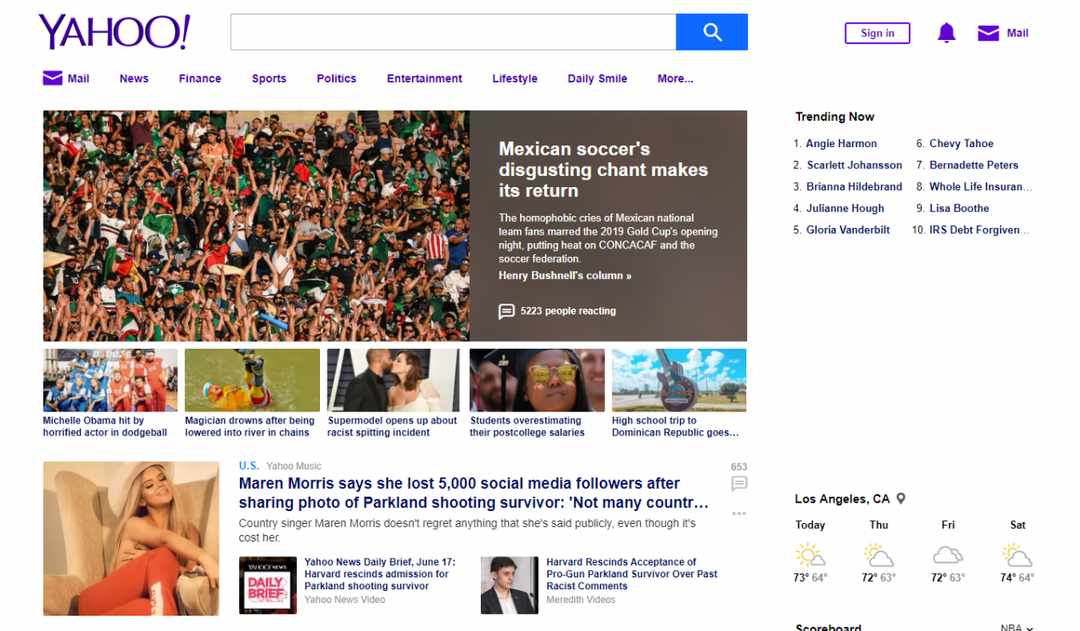Go to Daily Smile
This screenshot has width=1080, height=631.
tap(597, 79)
